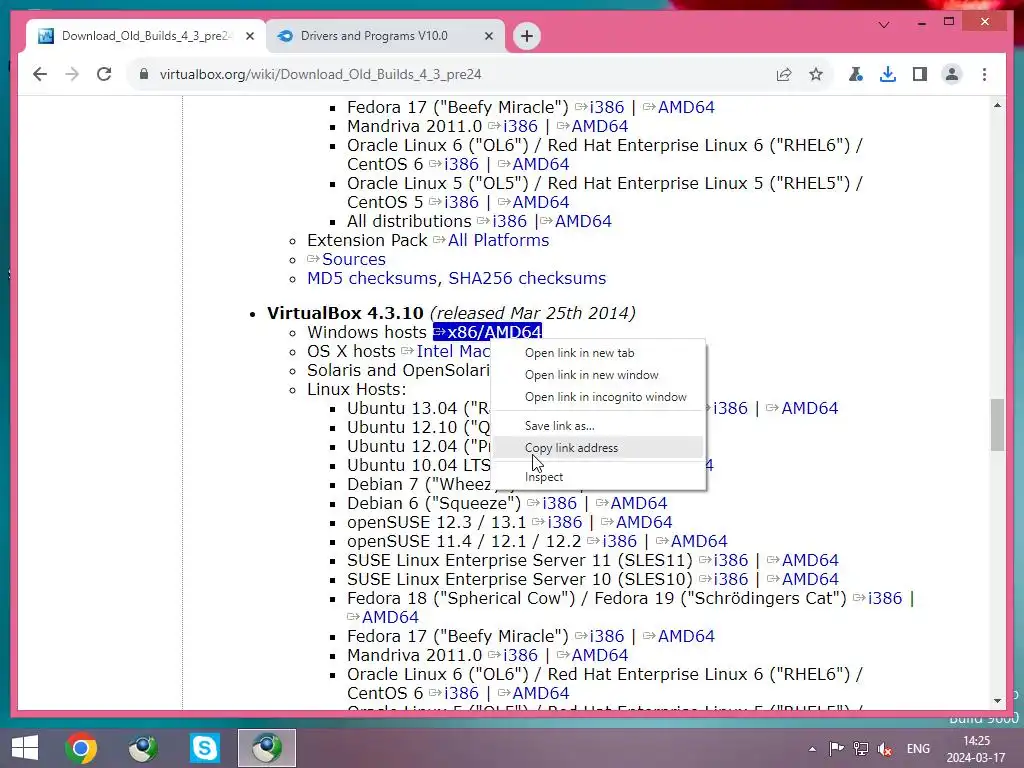Viewport: 1024px width, 768px height.
Task: Open Debian 6 Squeeze AMD64 link
Action: (x=638, y=504)
